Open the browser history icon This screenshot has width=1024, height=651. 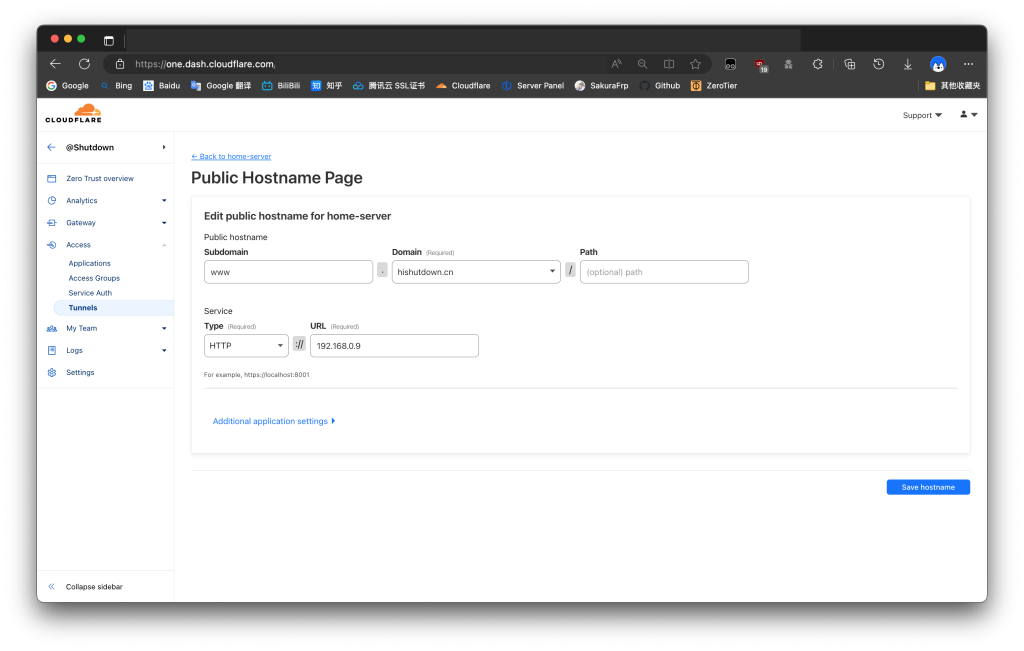pyautogui.click(x=878, y=64)
